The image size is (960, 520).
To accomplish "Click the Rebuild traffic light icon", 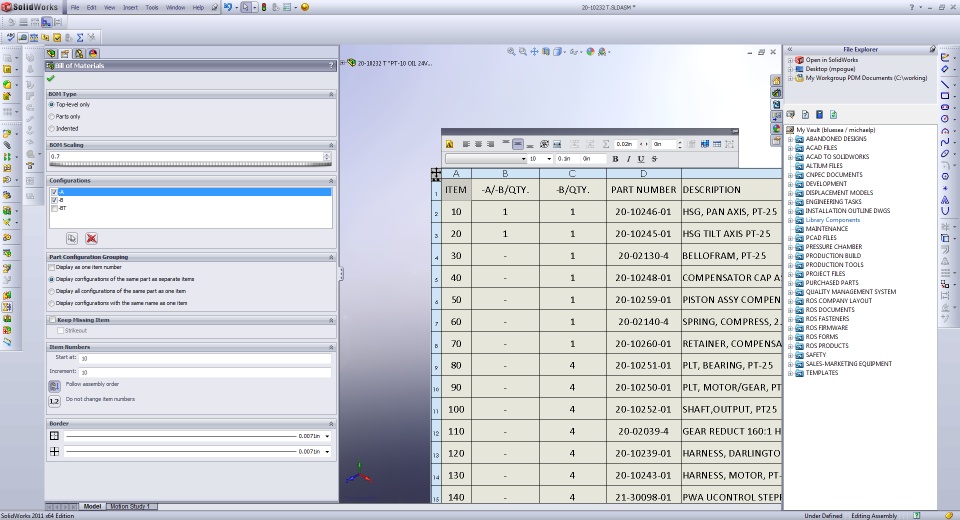I will tap(264, 7).
